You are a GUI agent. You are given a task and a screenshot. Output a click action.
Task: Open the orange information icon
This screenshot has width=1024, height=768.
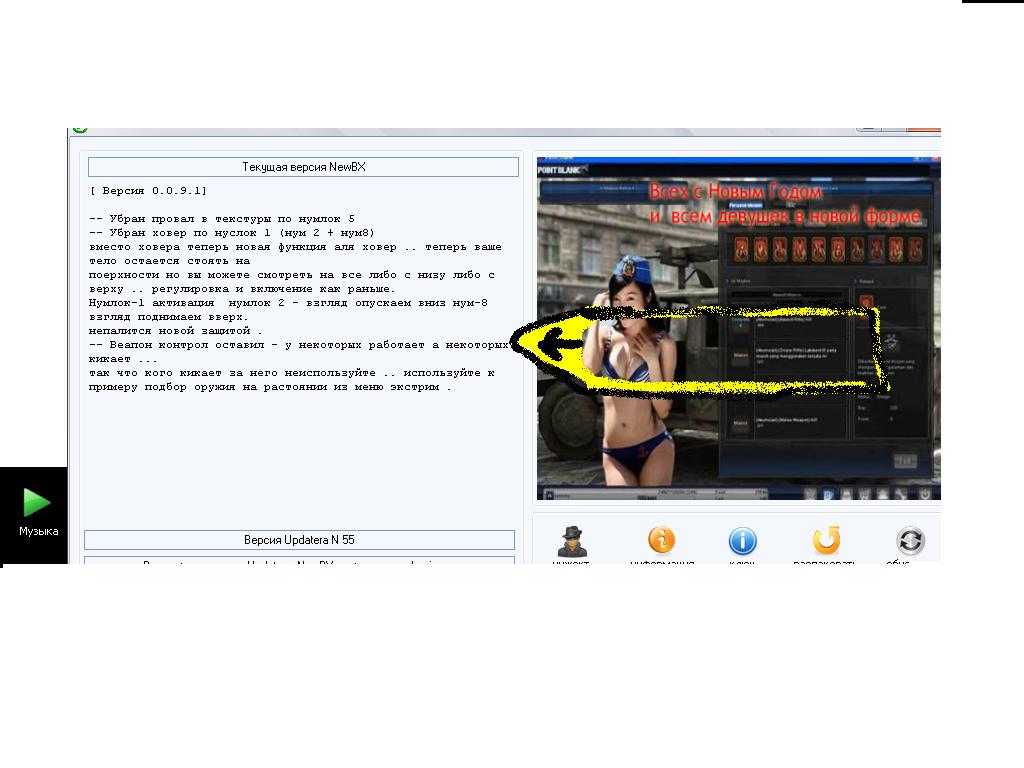[x=662, y=541]
